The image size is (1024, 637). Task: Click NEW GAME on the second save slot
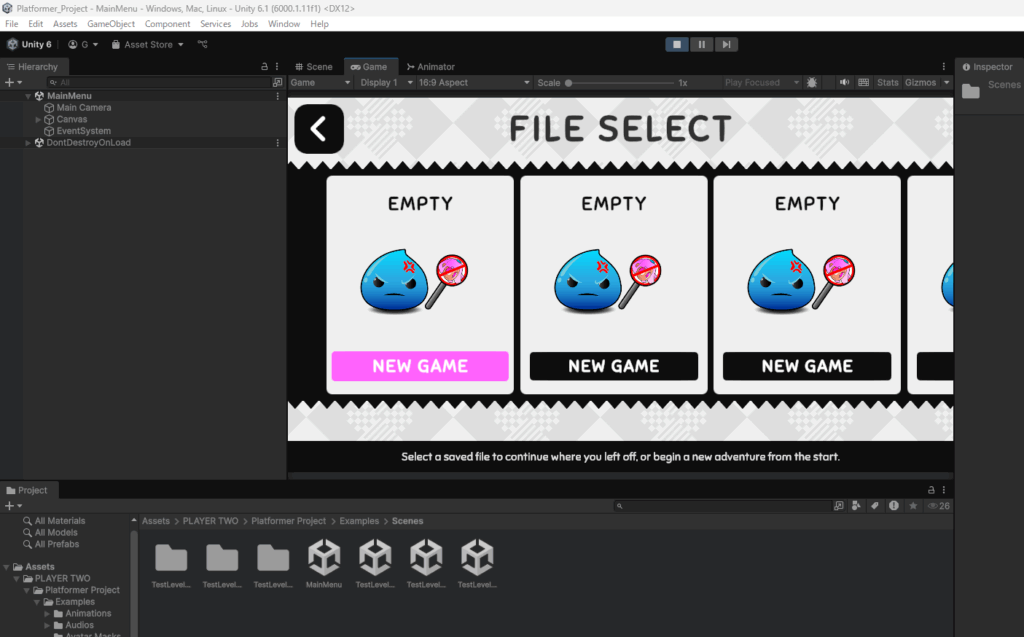614,366
